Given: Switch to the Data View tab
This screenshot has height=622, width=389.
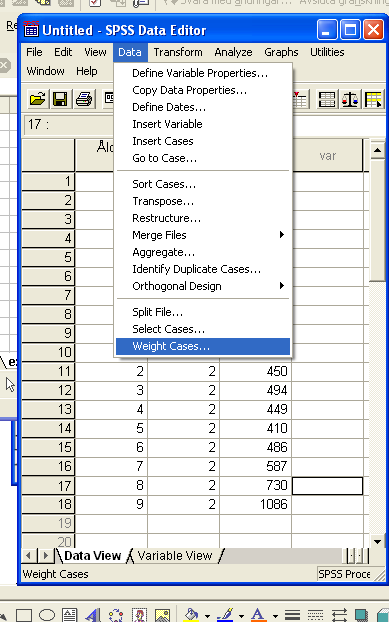Looking at the screenshot, I should [x=92, y=555].
